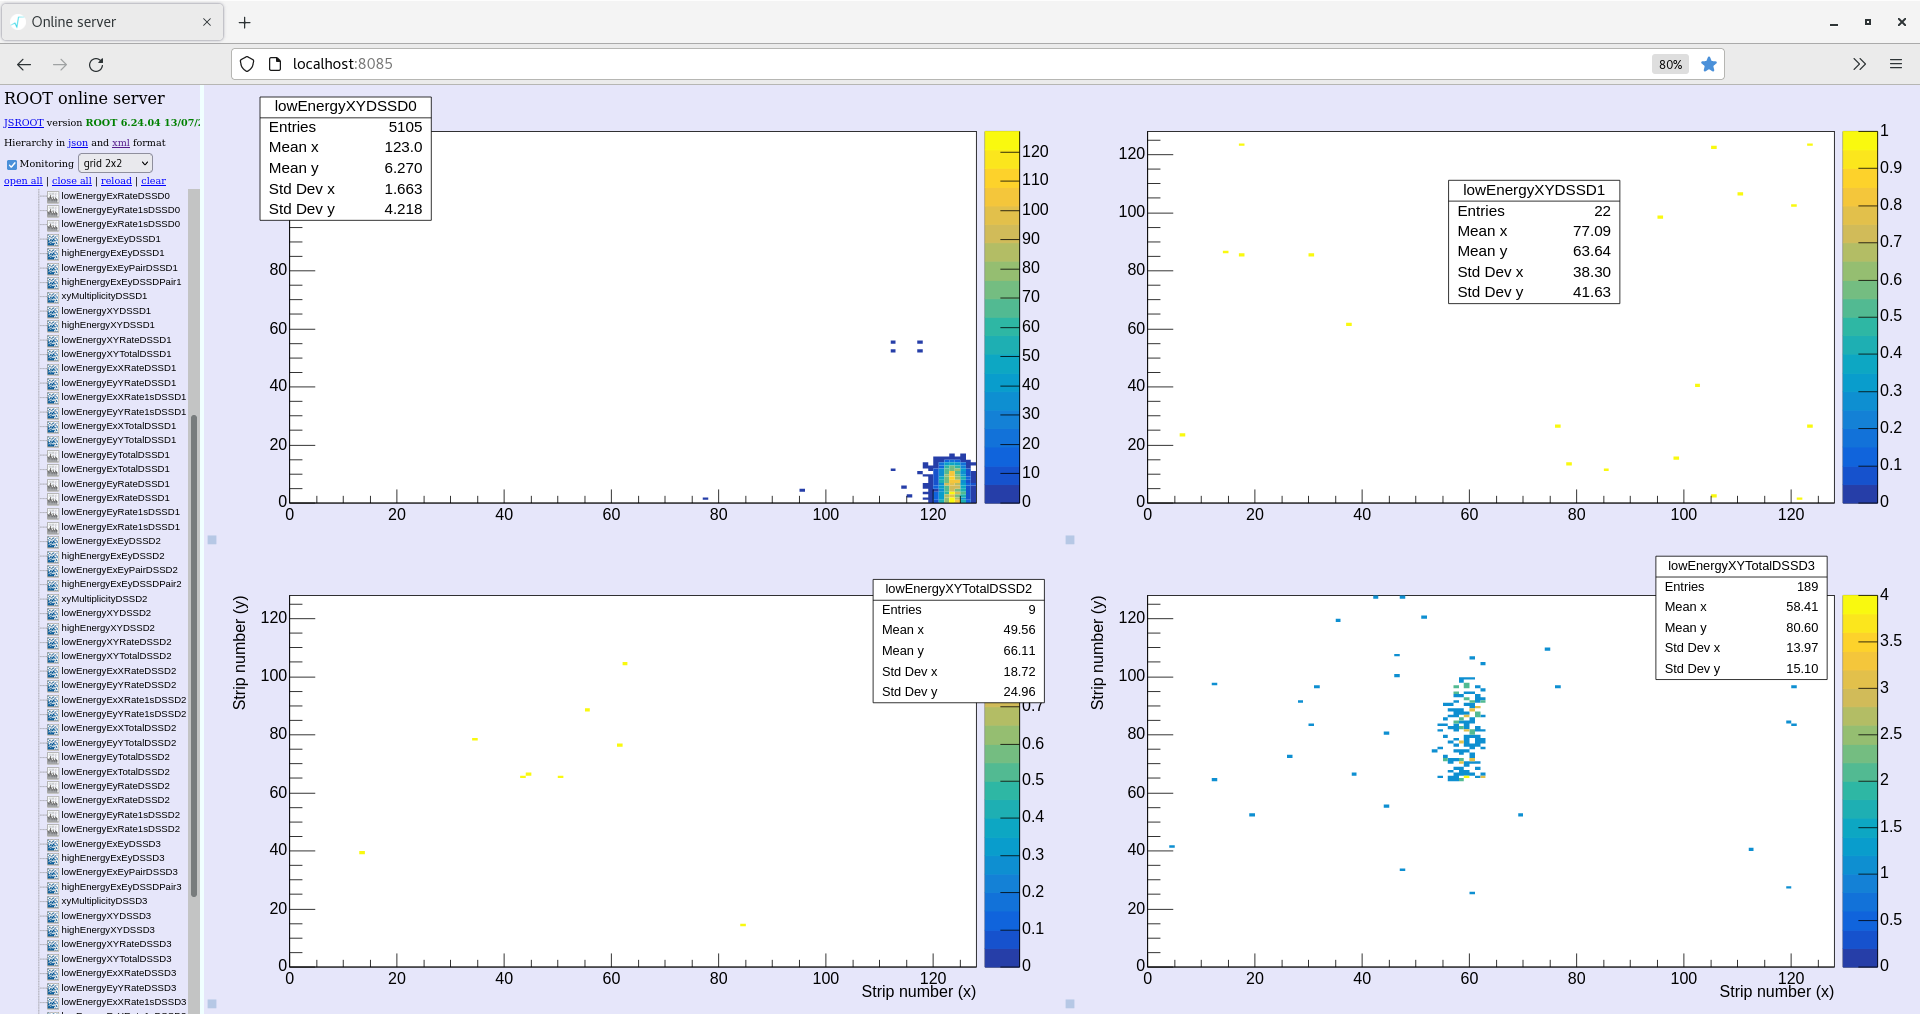Select lowEnergyXYTotalDSSD2 in the hierarchy tree
Screen dimensions: 1920x1014
click(116, 656)
